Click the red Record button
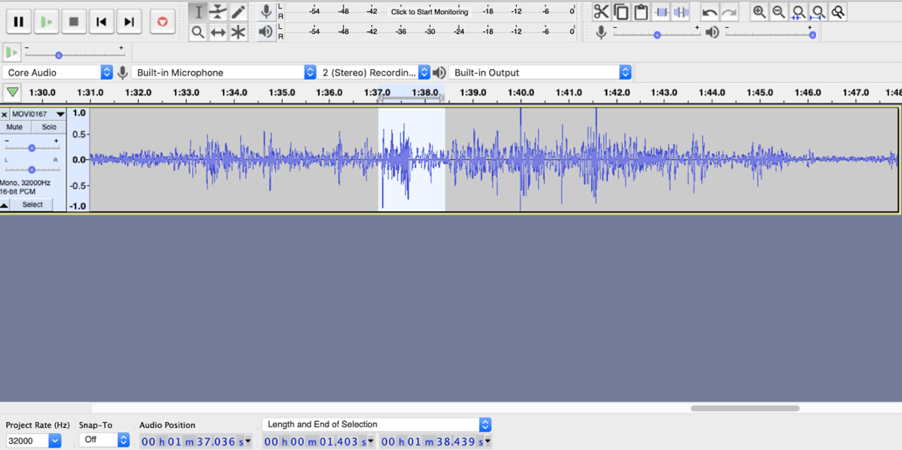 162,21
